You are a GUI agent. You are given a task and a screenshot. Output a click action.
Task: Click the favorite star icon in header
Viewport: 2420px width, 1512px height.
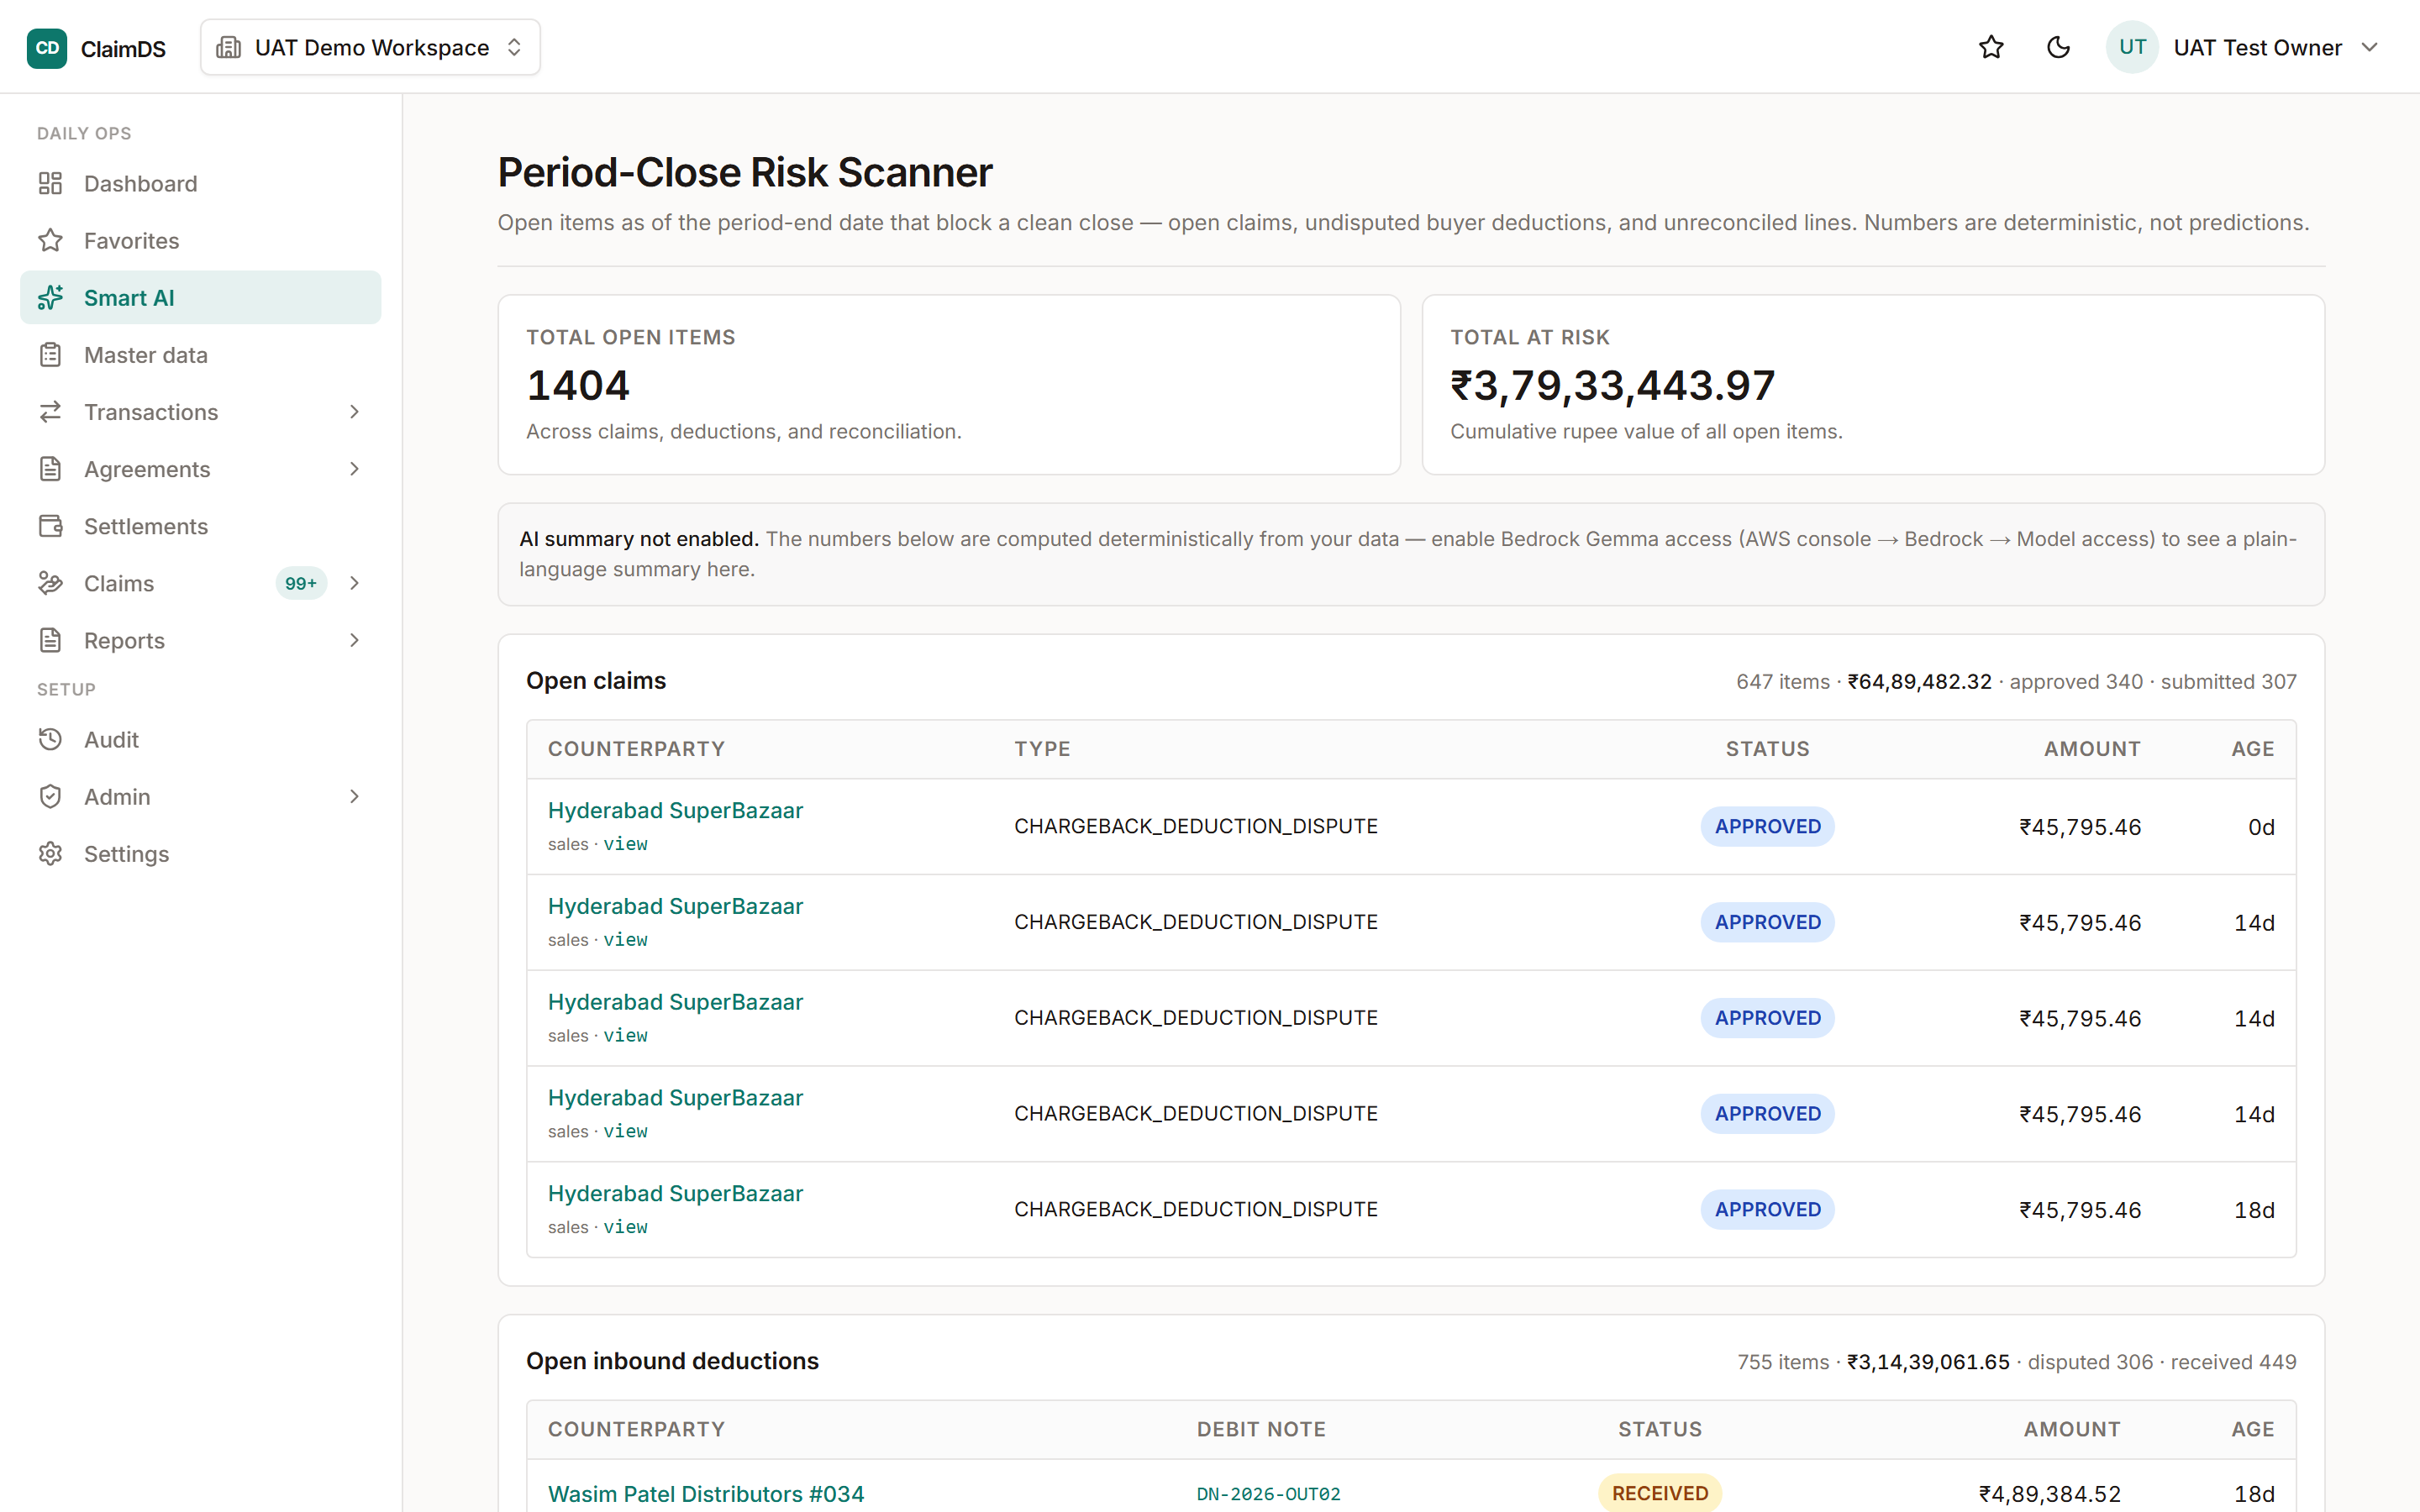(x=1991, y=47)
